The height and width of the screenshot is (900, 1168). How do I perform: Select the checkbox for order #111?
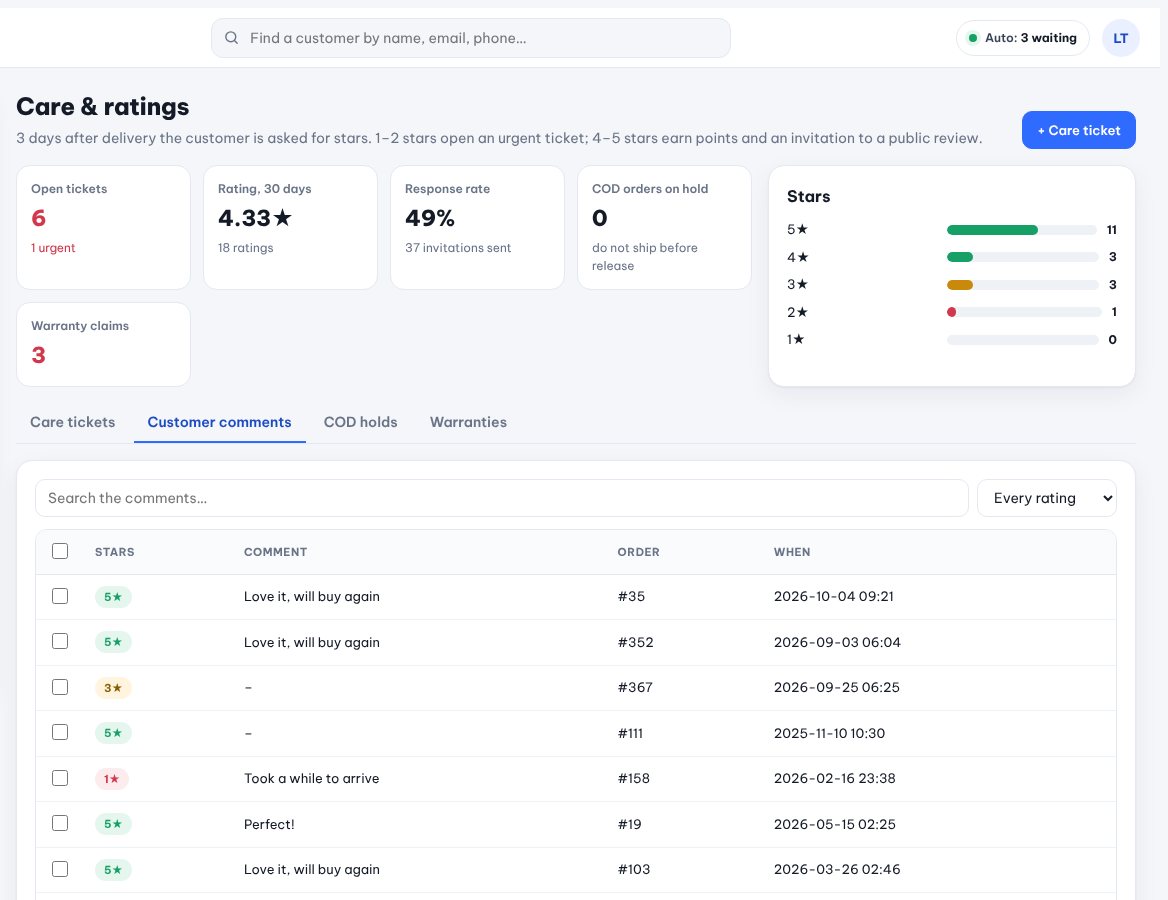coord(60,732)
